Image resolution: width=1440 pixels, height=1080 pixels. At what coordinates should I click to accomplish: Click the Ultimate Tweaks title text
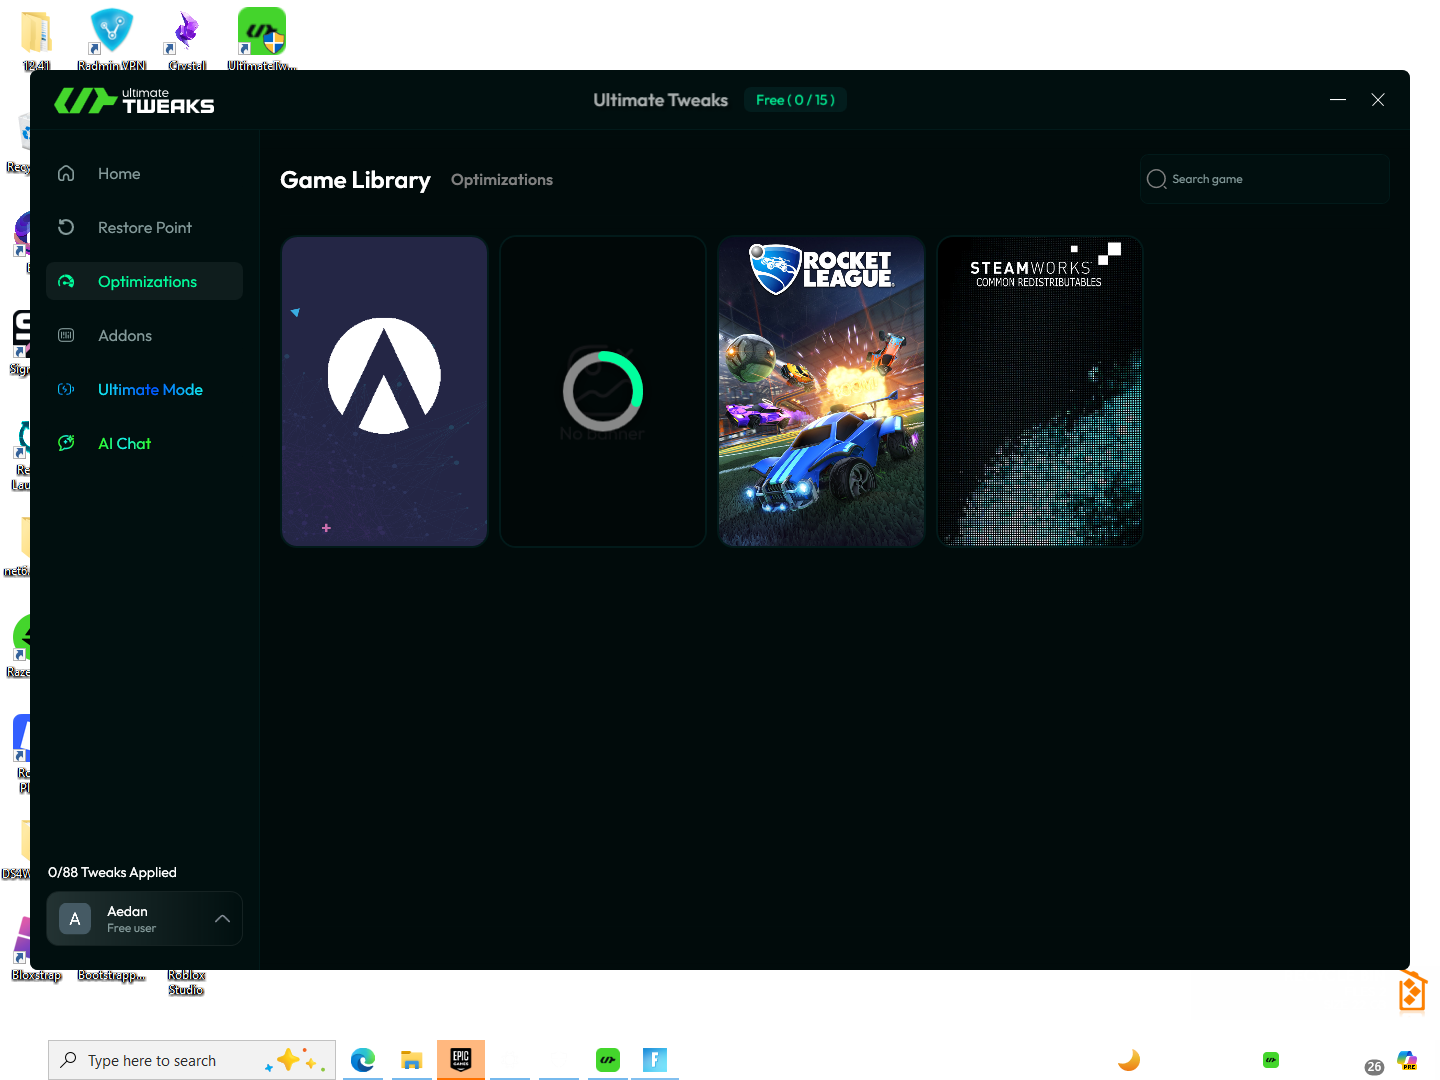(660, 100)
